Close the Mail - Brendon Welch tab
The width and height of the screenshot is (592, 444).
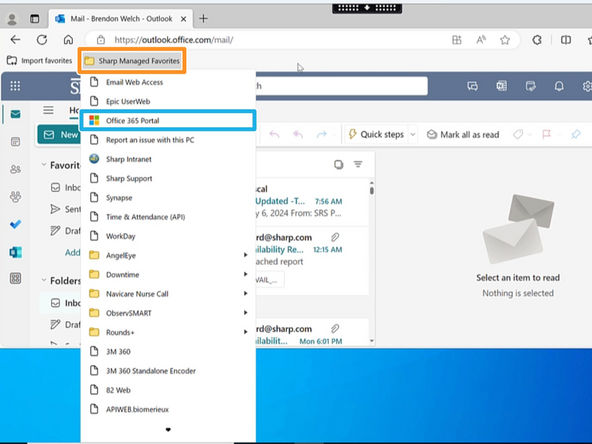click(x=183, y=19)
